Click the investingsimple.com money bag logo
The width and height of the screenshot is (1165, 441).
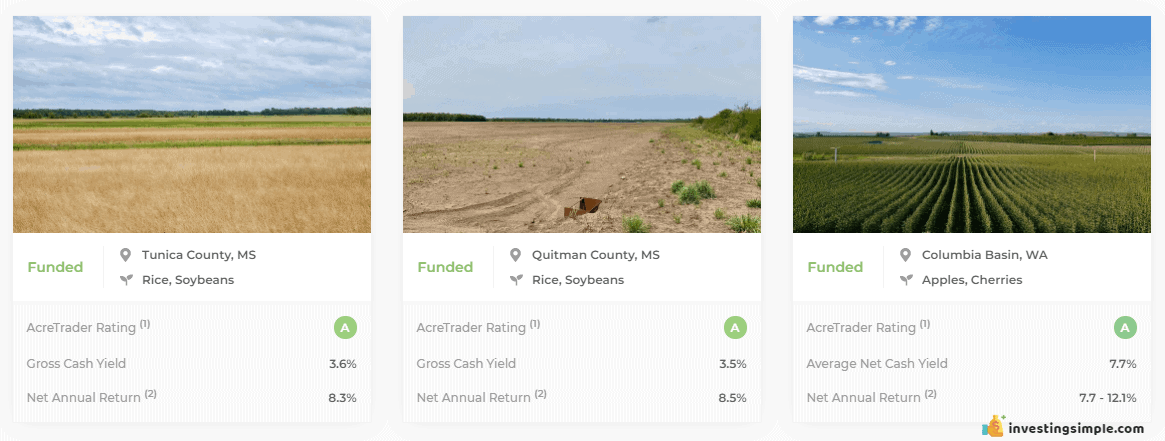point(993,426)
